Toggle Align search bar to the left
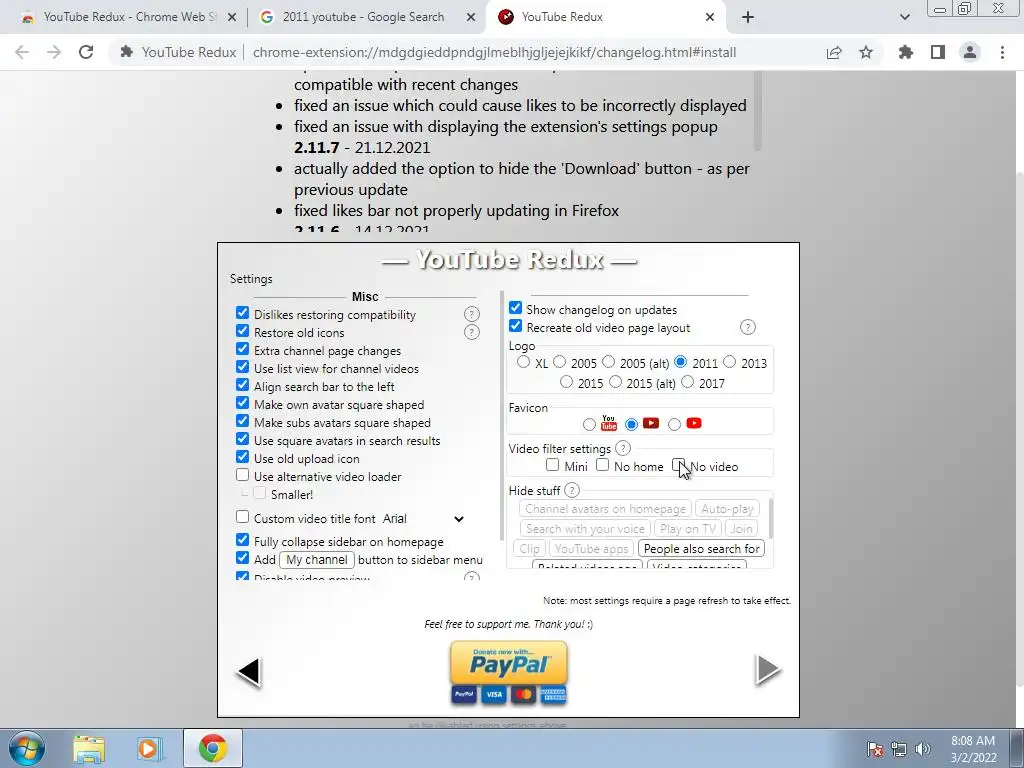The height and width of the screenshot is (768, 1024). pyautogui.click(x=242, y=385)
